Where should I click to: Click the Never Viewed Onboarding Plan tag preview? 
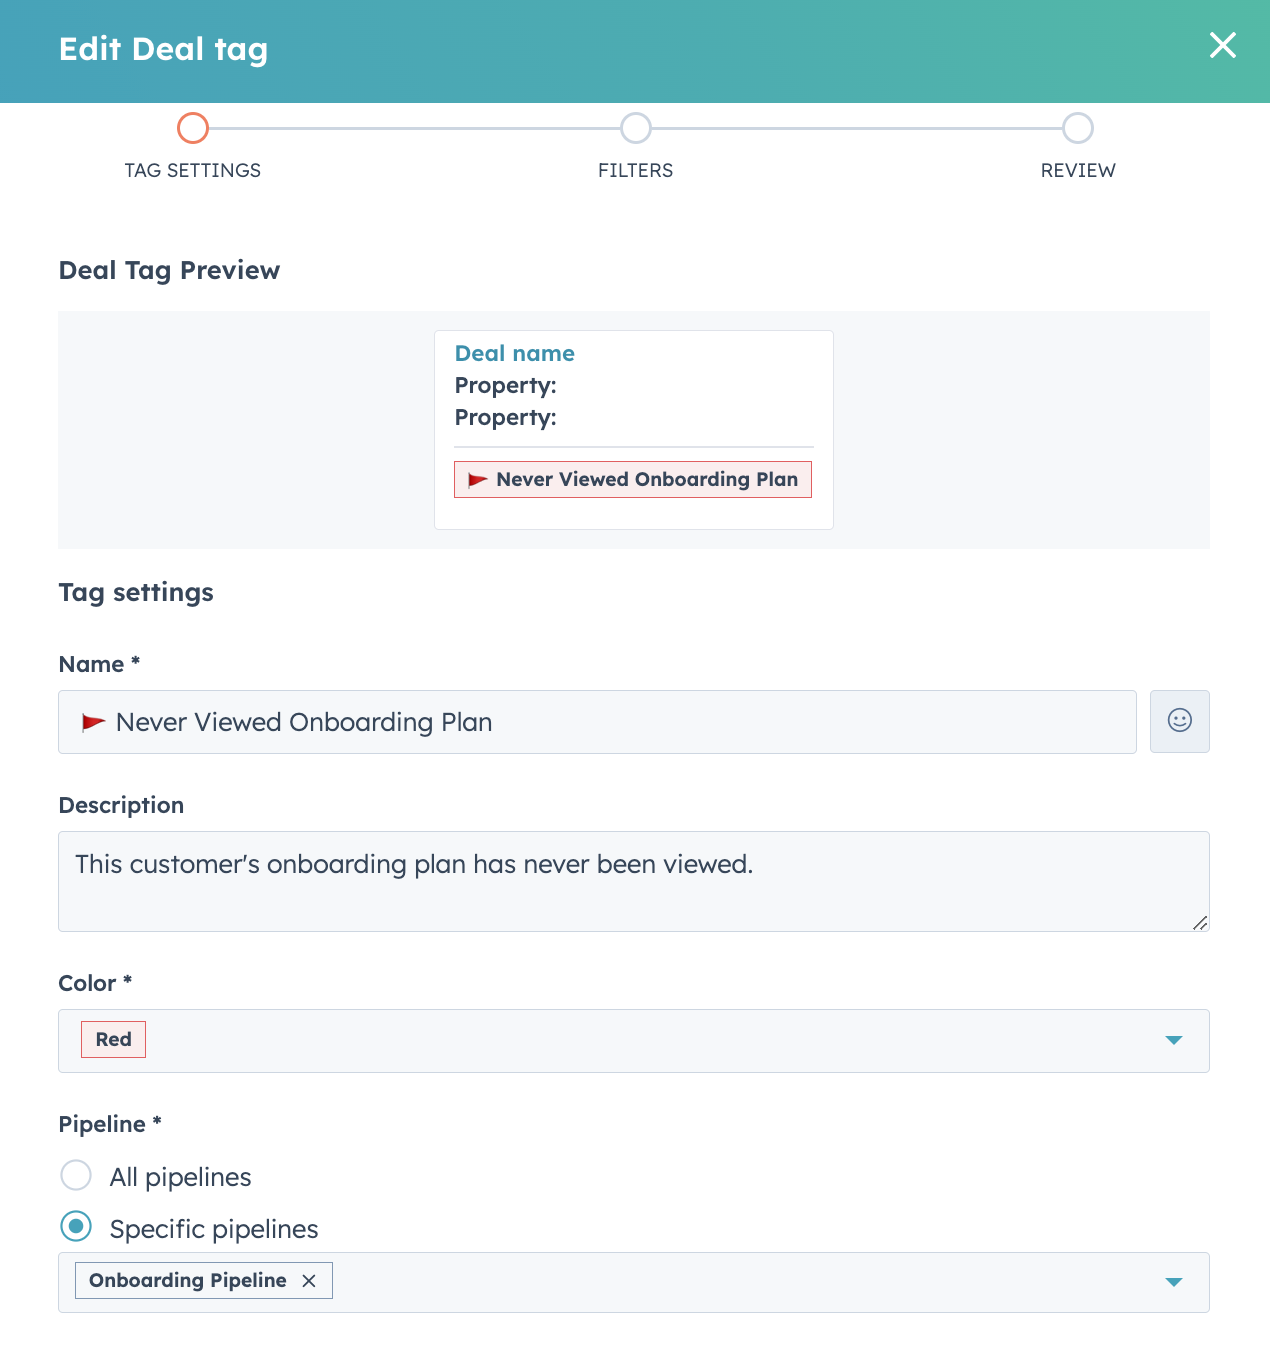(x=633, y=480)
